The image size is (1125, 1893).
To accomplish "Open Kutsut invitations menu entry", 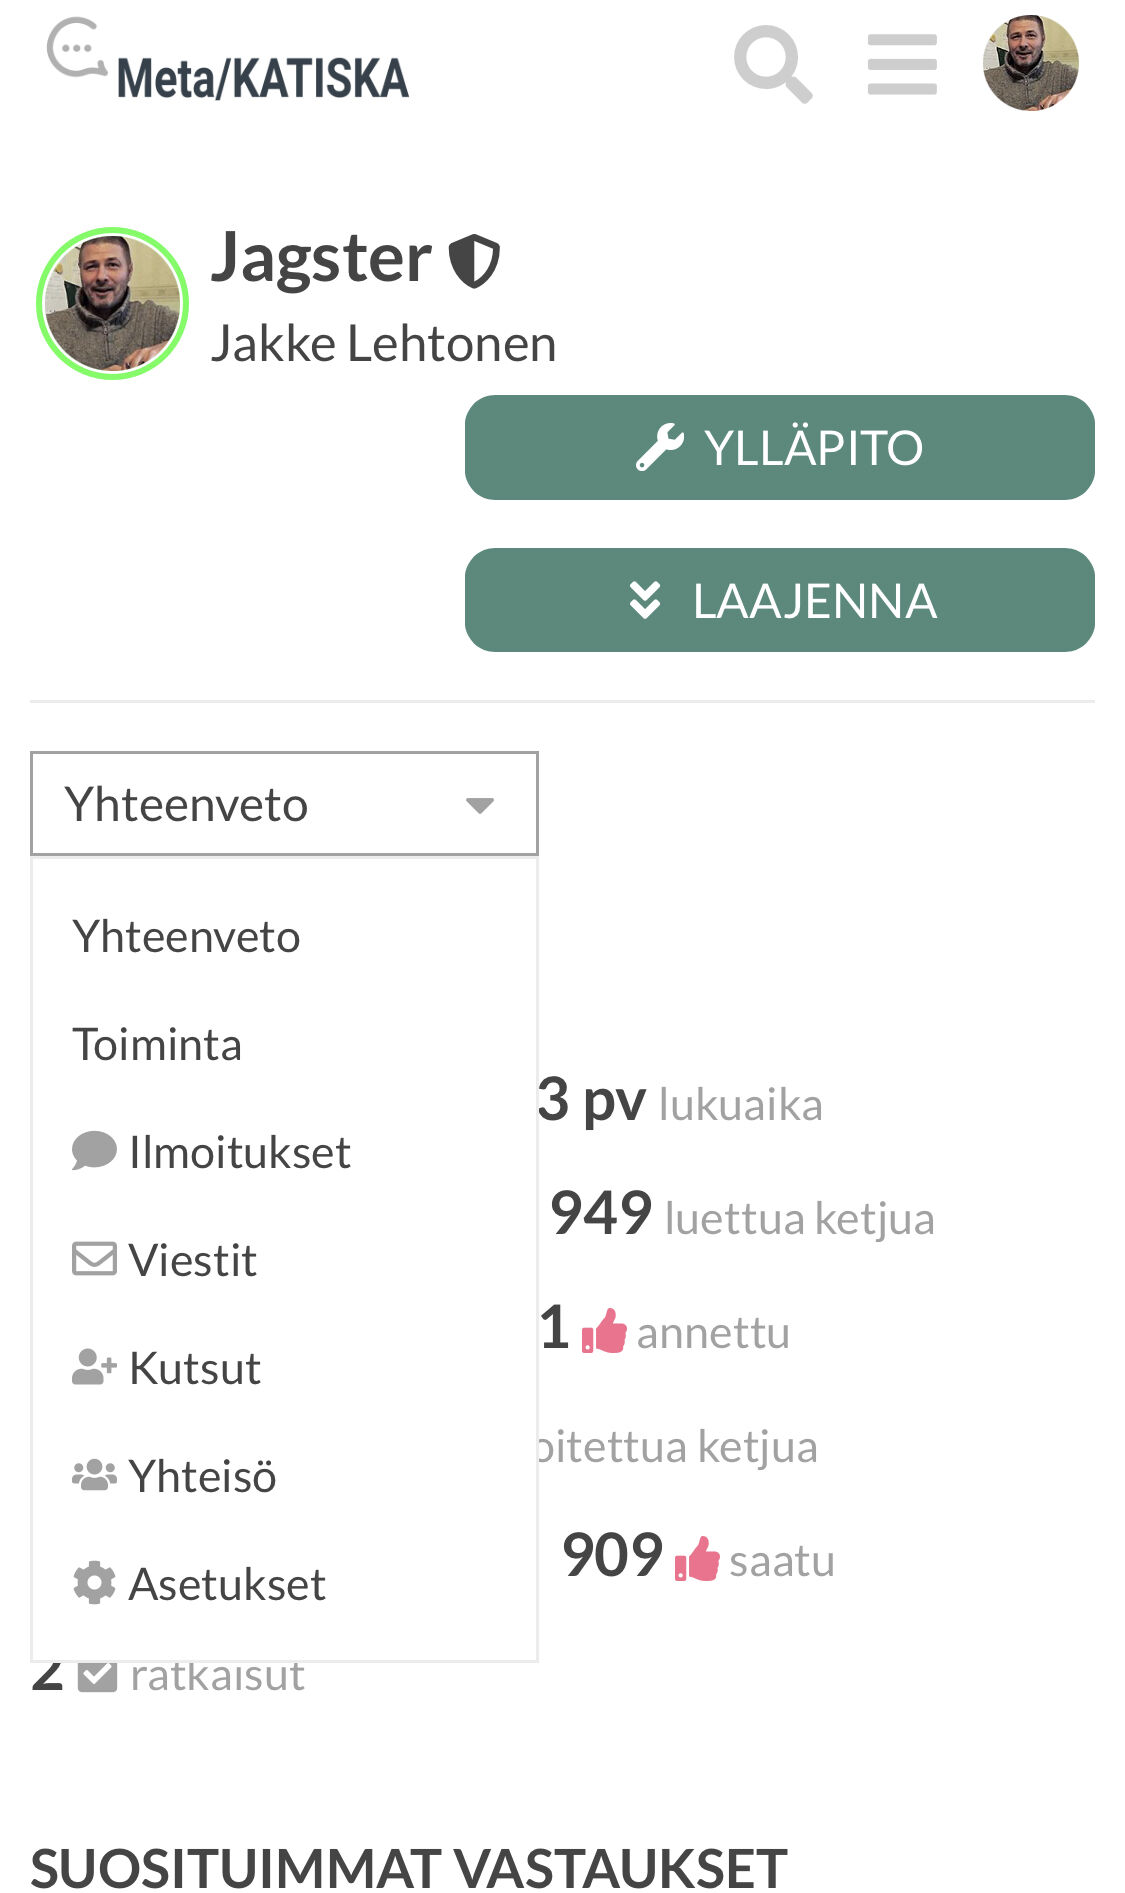I will coord(195,1368).
